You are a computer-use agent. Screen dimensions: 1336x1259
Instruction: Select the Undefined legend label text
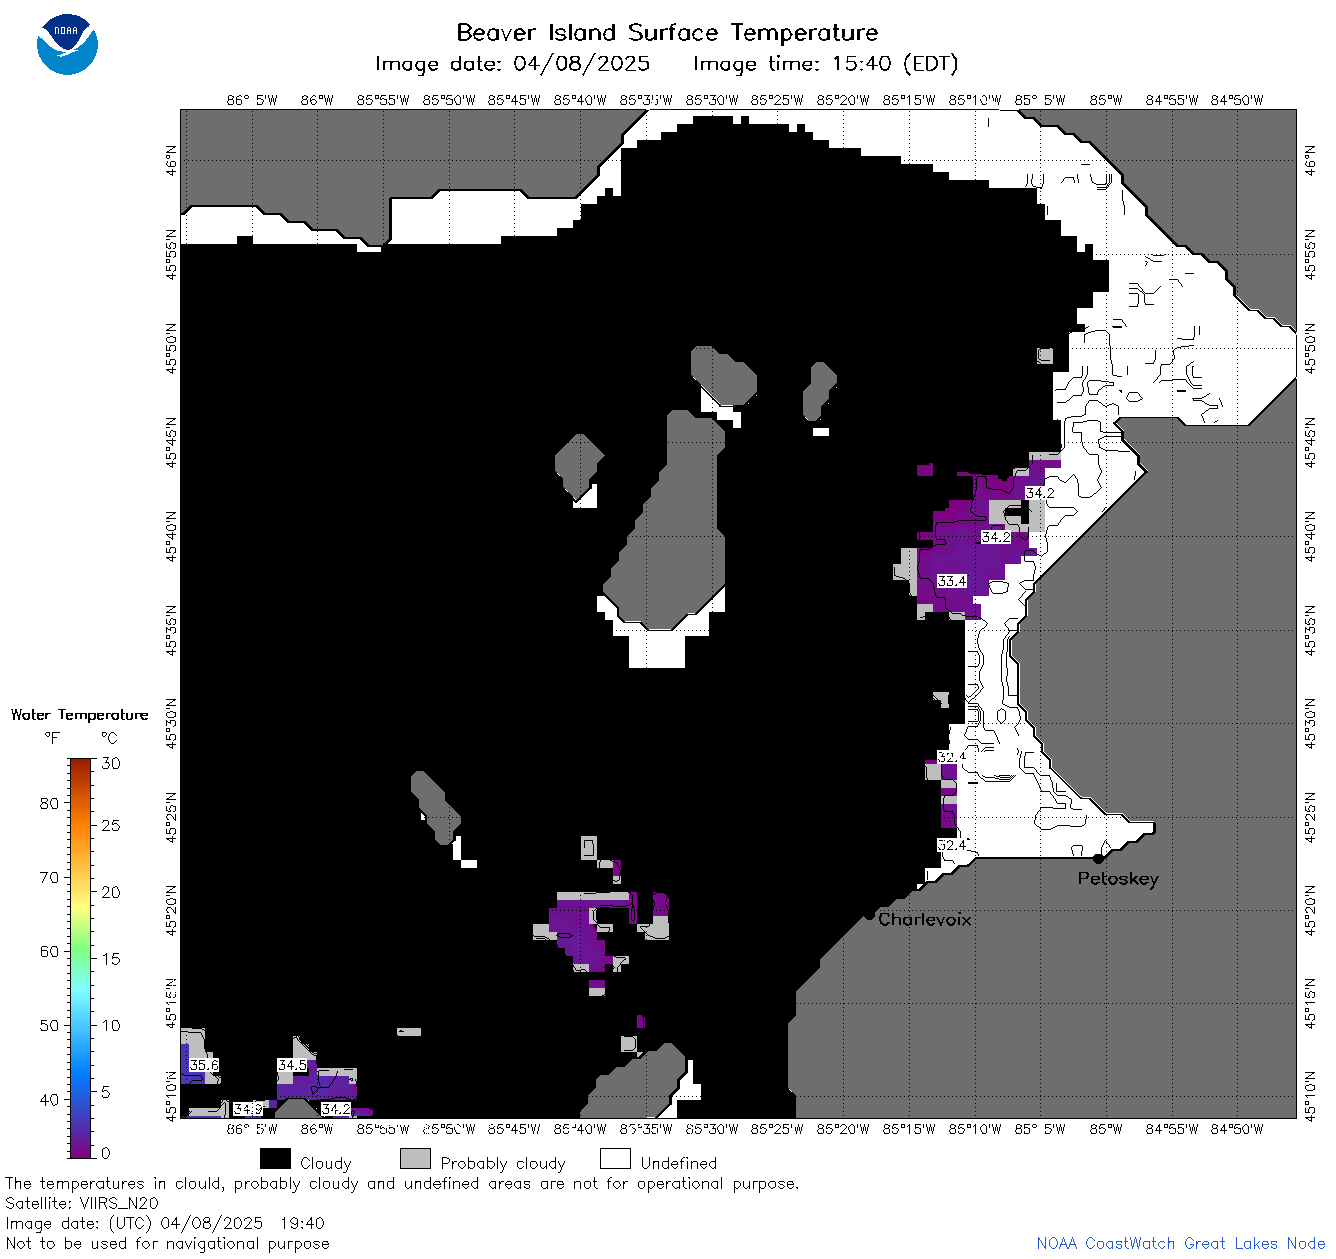click(679, 1163)
